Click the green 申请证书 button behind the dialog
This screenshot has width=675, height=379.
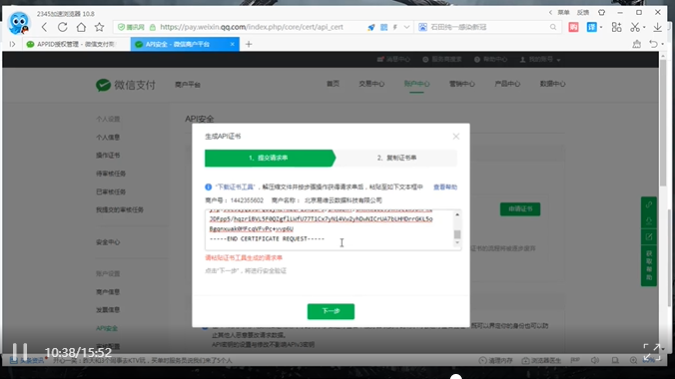point(520,209)
